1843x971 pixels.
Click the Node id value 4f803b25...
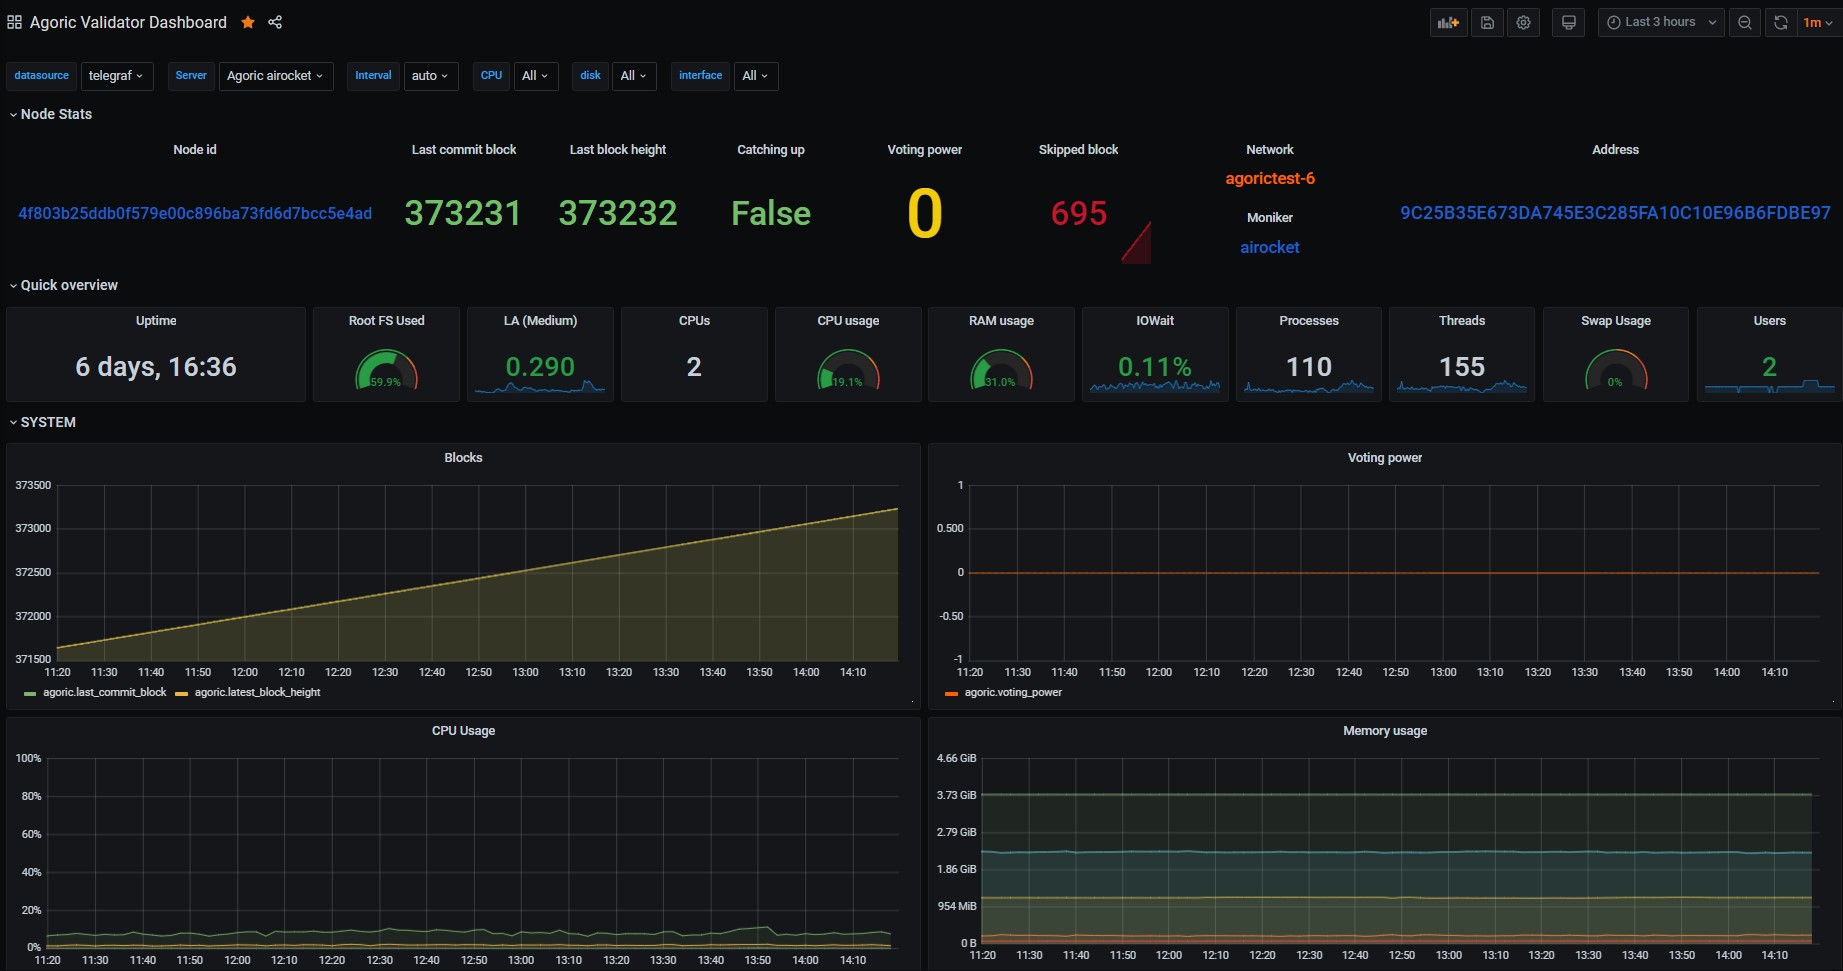pyautogui.click(x=195, y=213)
